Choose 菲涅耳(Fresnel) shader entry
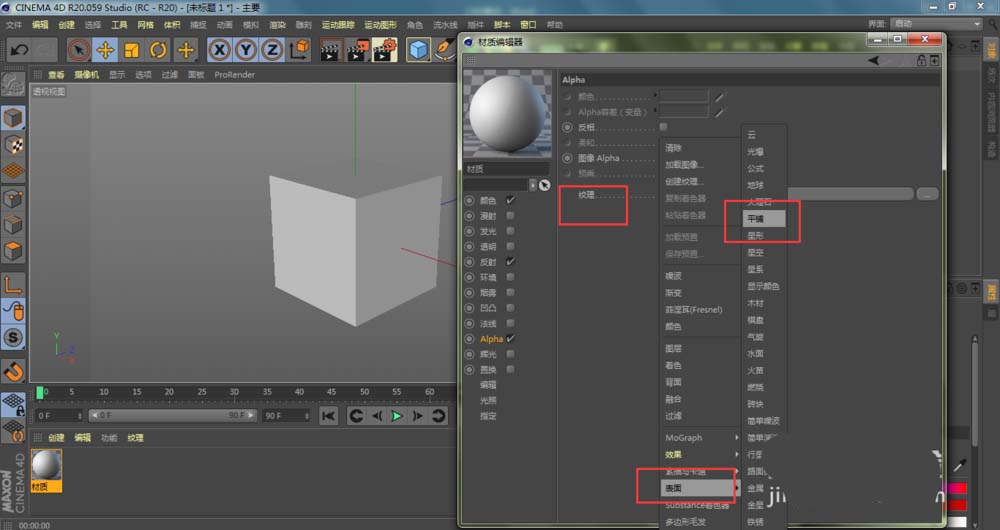 click(694, 309)
